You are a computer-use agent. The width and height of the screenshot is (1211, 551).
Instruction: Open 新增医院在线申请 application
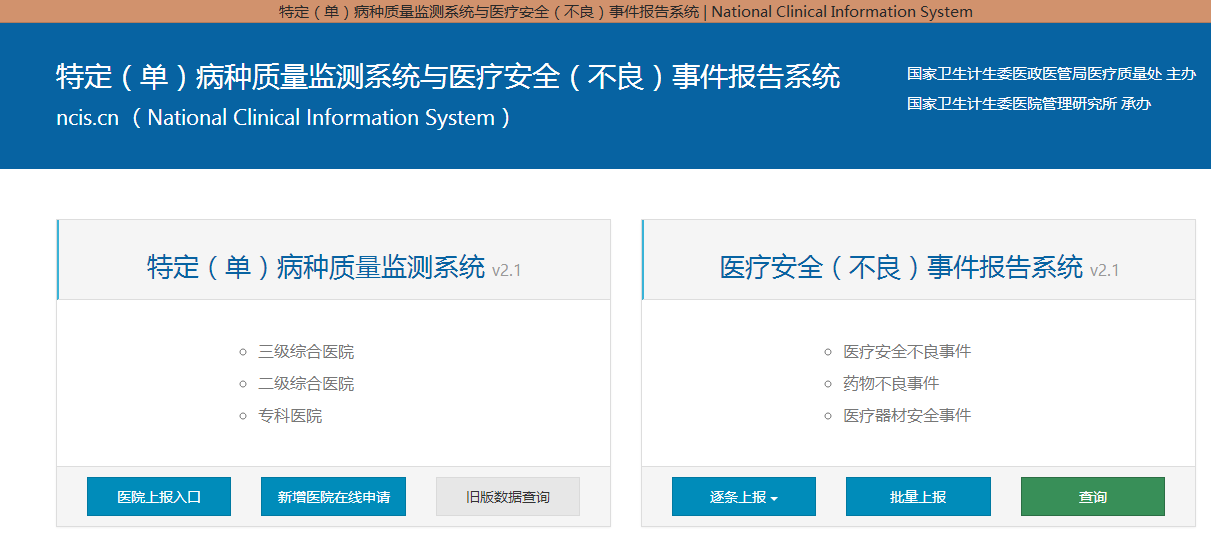[333, 497]
